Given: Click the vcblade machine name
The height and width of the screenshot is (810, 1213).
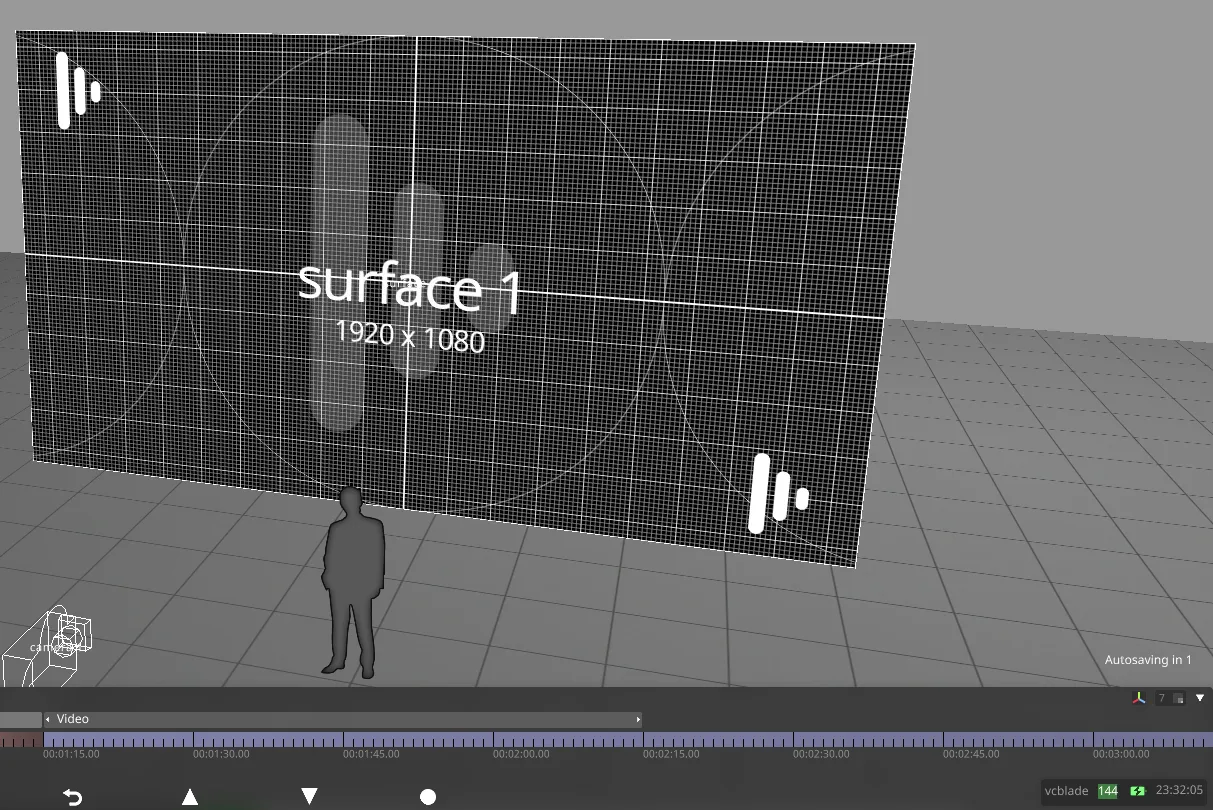Looking at the screenshot, I should pos(1067,791).
